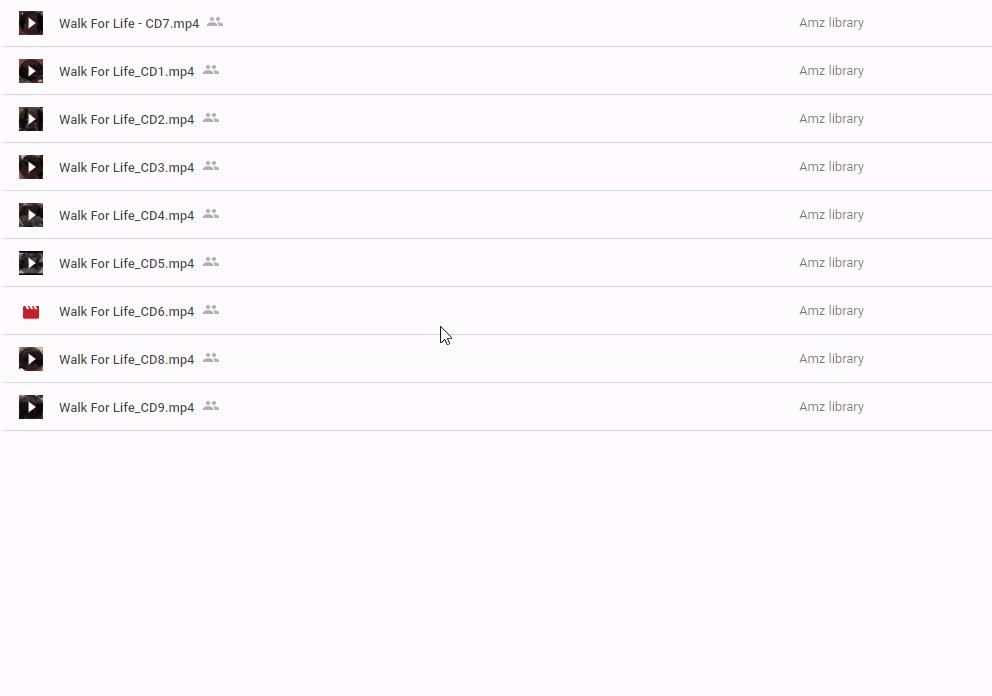Click the shared icon next to CD6.mp4

(x=211, y=311)
